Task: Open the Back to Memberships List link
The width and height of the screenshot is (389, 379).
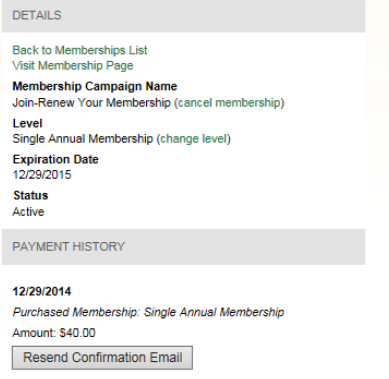Action: click(80, 50)
